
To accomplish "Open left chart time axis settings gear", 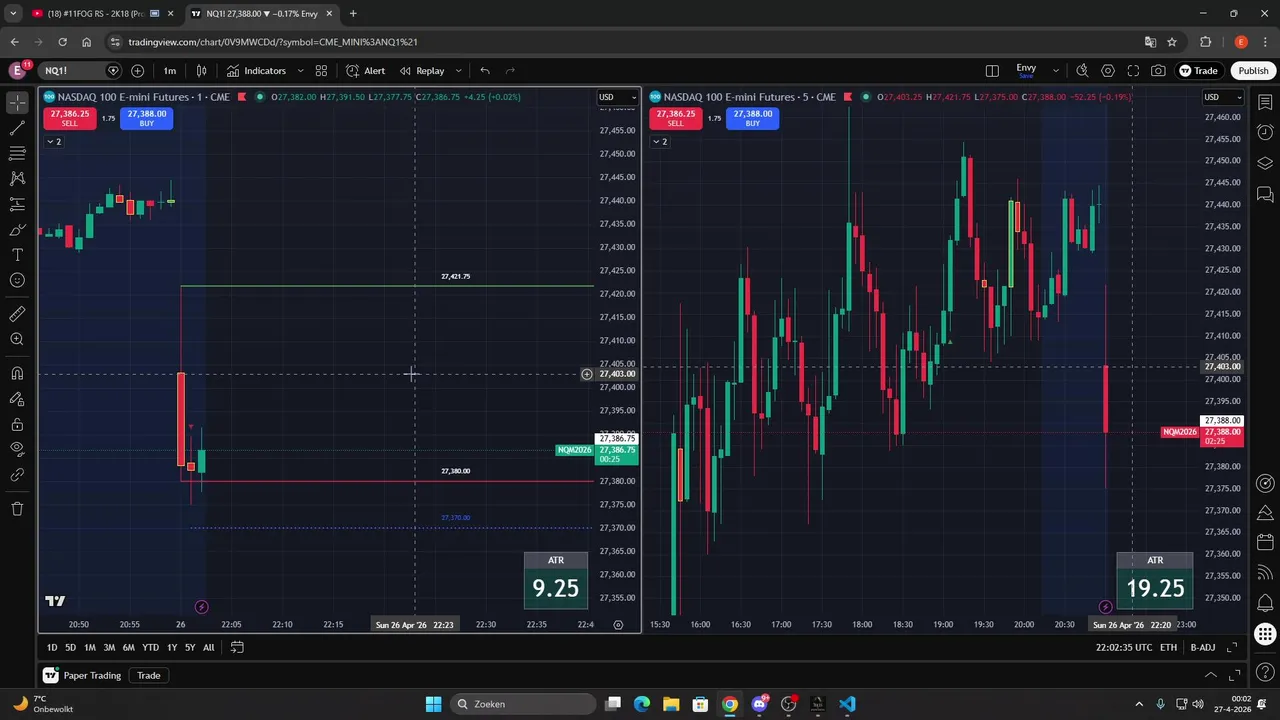I will coord(618,624).
